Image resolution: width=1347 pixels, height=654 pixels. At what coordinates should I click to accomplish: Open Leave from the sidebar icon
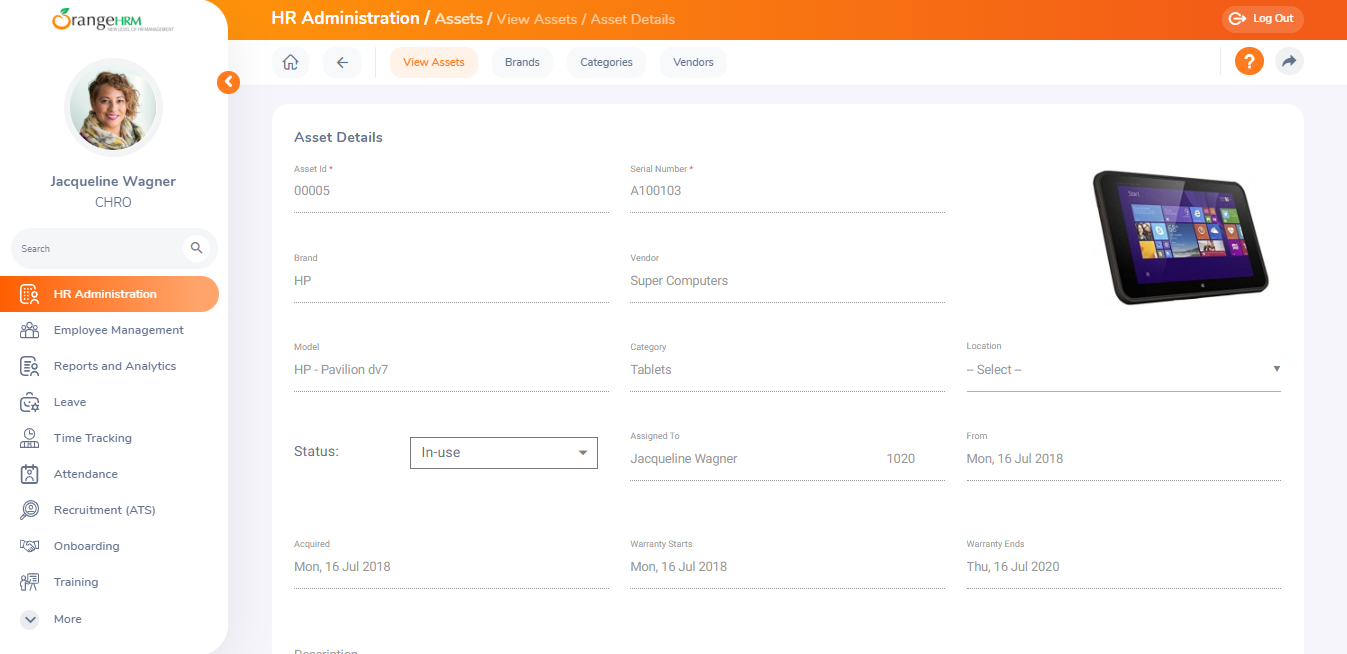30,402
